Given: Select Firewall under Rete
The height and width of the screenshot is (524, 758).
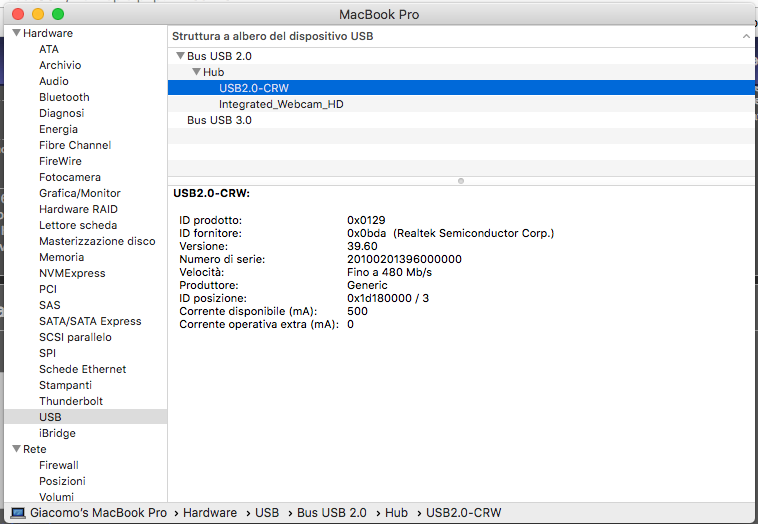Looking at the screenshot, I should (58, 465).
